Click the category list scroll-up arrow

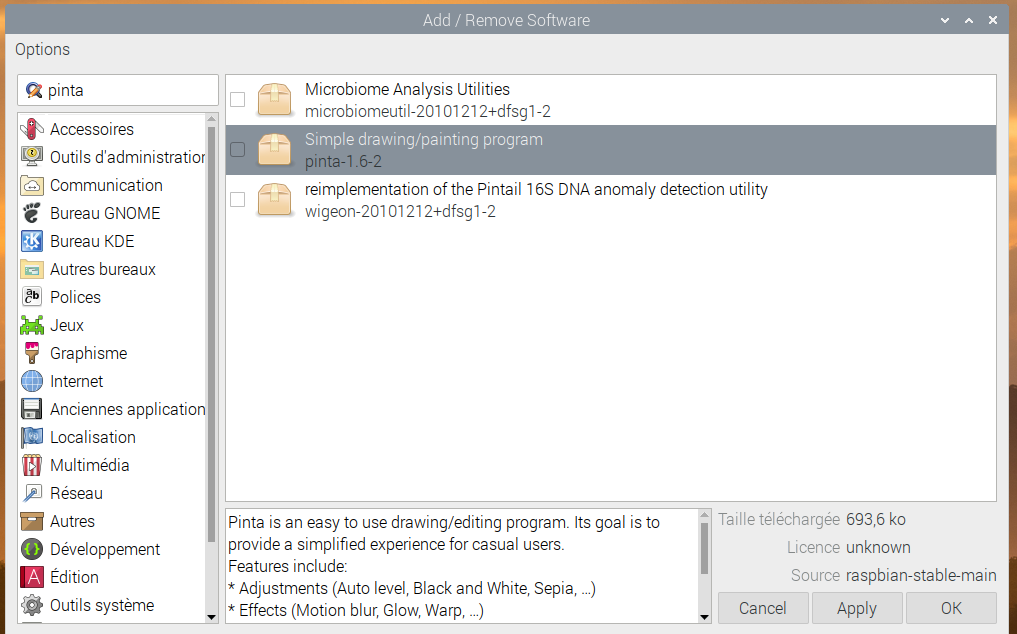coord(211,119)
